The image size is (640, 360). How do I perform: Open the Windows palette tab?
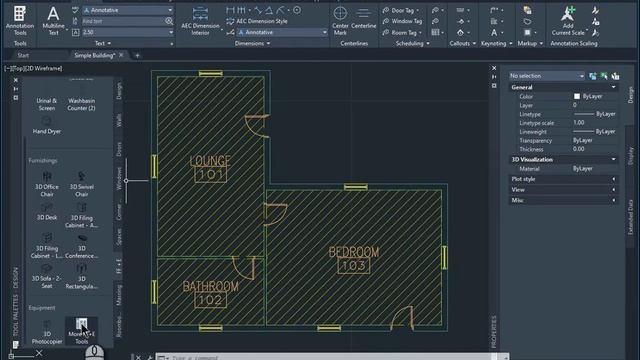(119, 178)
